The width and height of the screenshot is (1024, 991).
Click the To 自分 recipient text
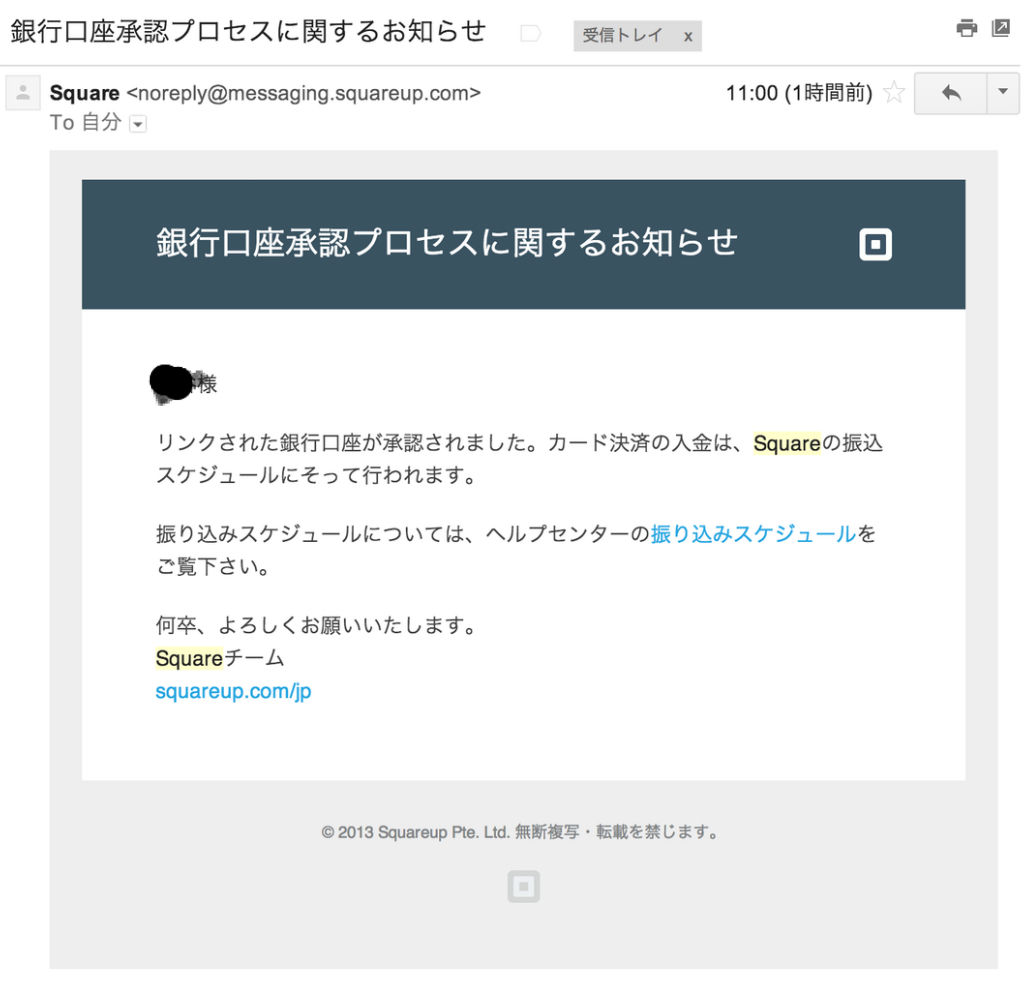pos(86,122)
